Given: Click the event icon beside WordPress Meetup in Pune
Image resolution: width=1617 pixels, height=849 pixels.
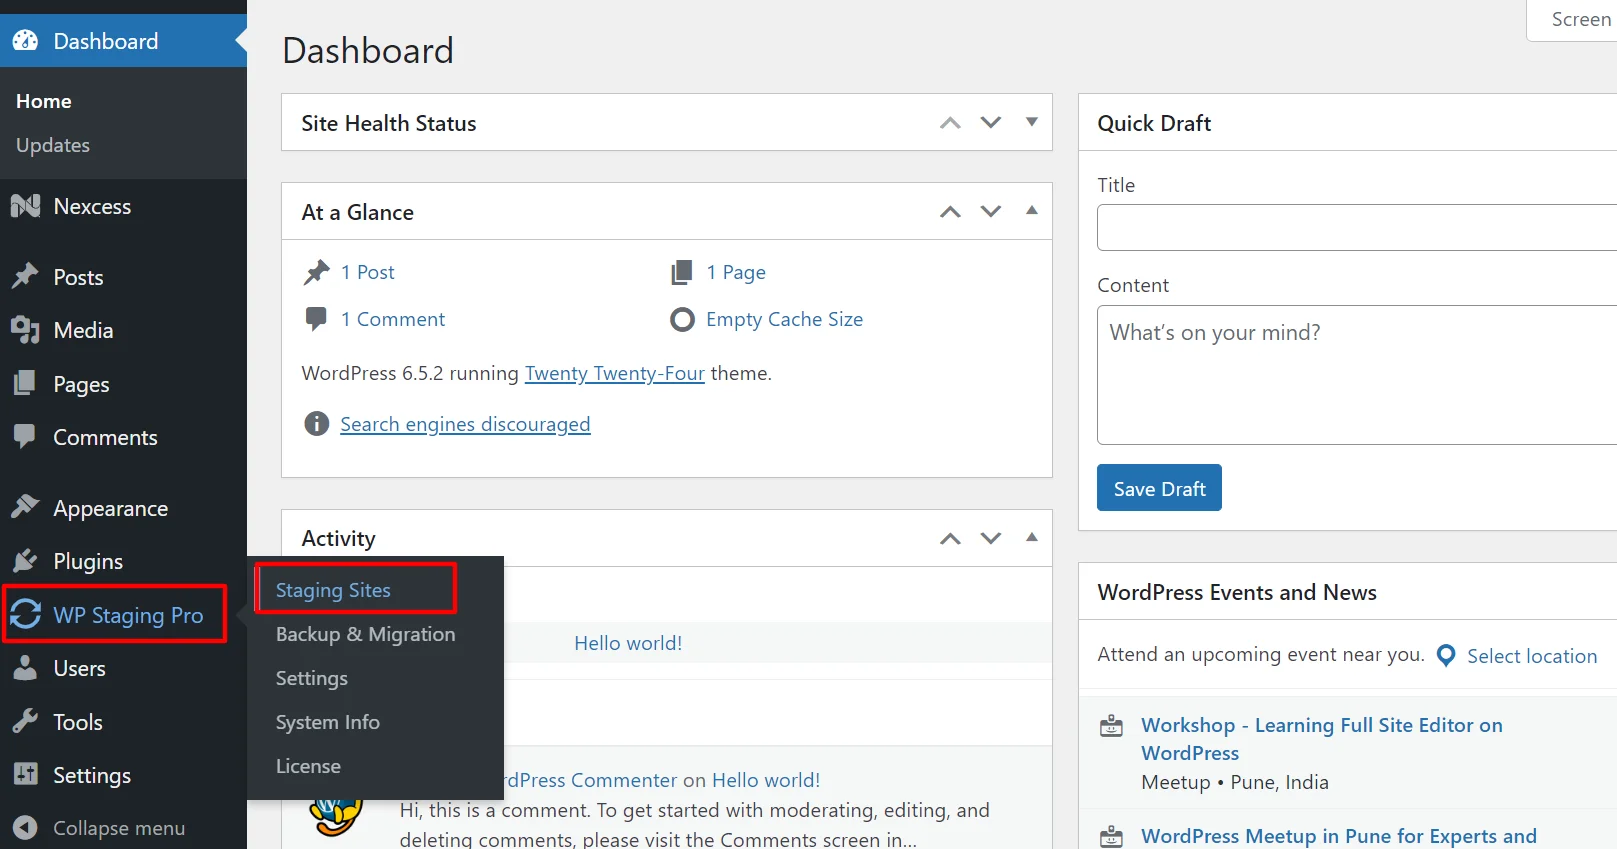Looking at the screenshot, I should (1111, 837).
